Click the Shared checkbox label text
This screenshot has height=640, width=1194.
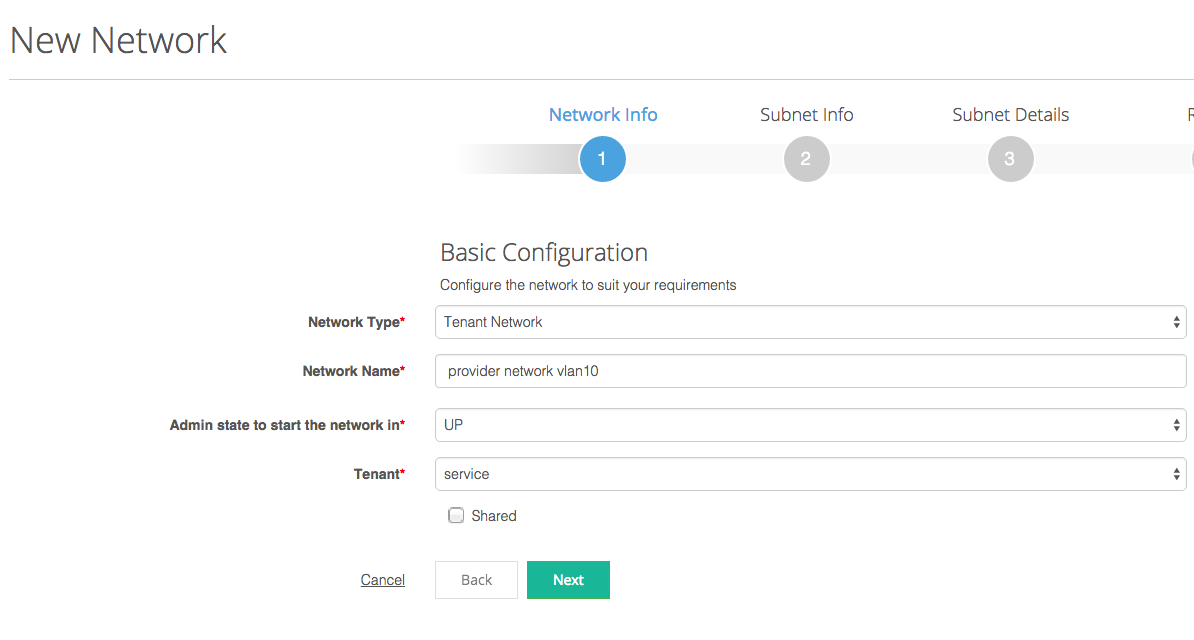tap(494, 516)
